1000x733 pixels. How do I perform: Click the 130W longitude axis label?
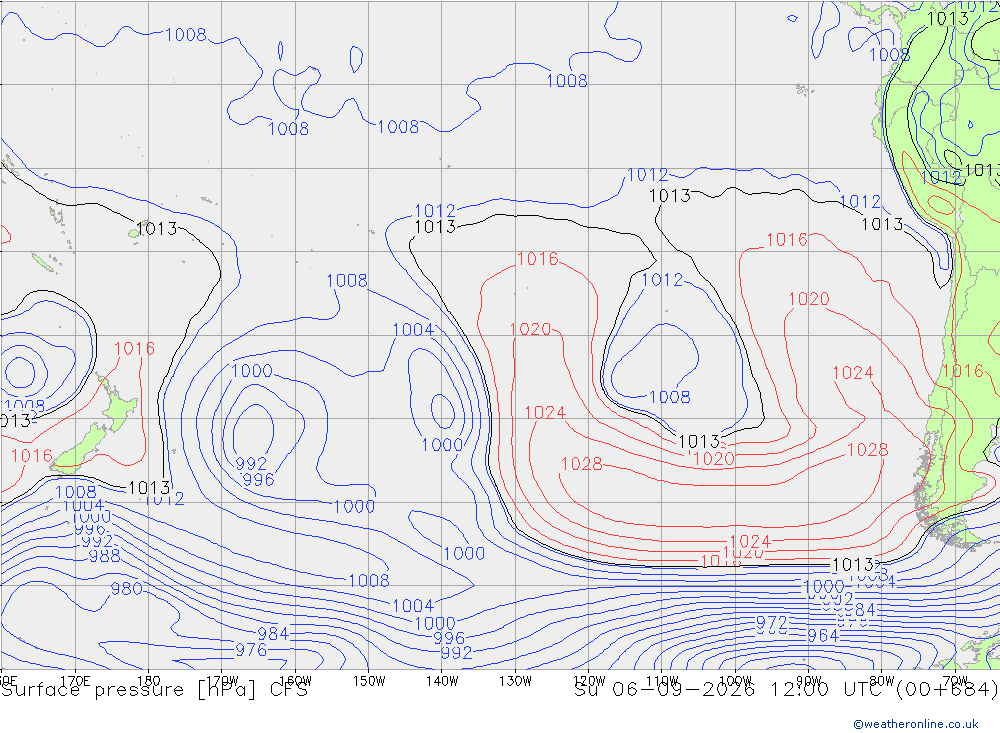tap(515, 681)
